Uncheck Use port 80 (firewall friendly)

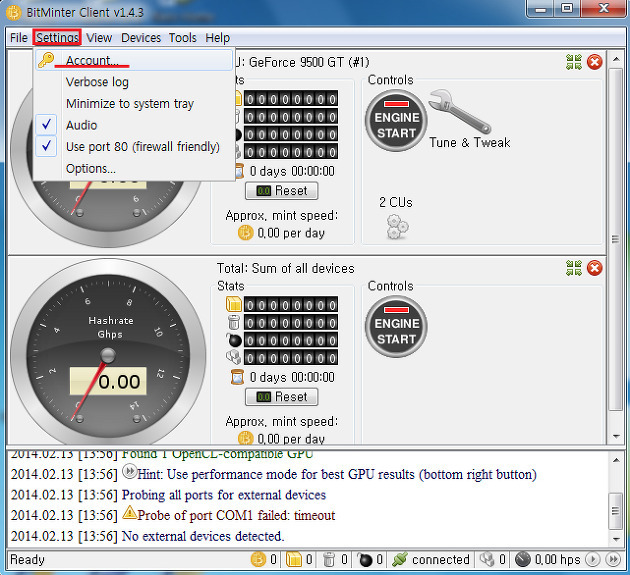[x=133, y=147]
